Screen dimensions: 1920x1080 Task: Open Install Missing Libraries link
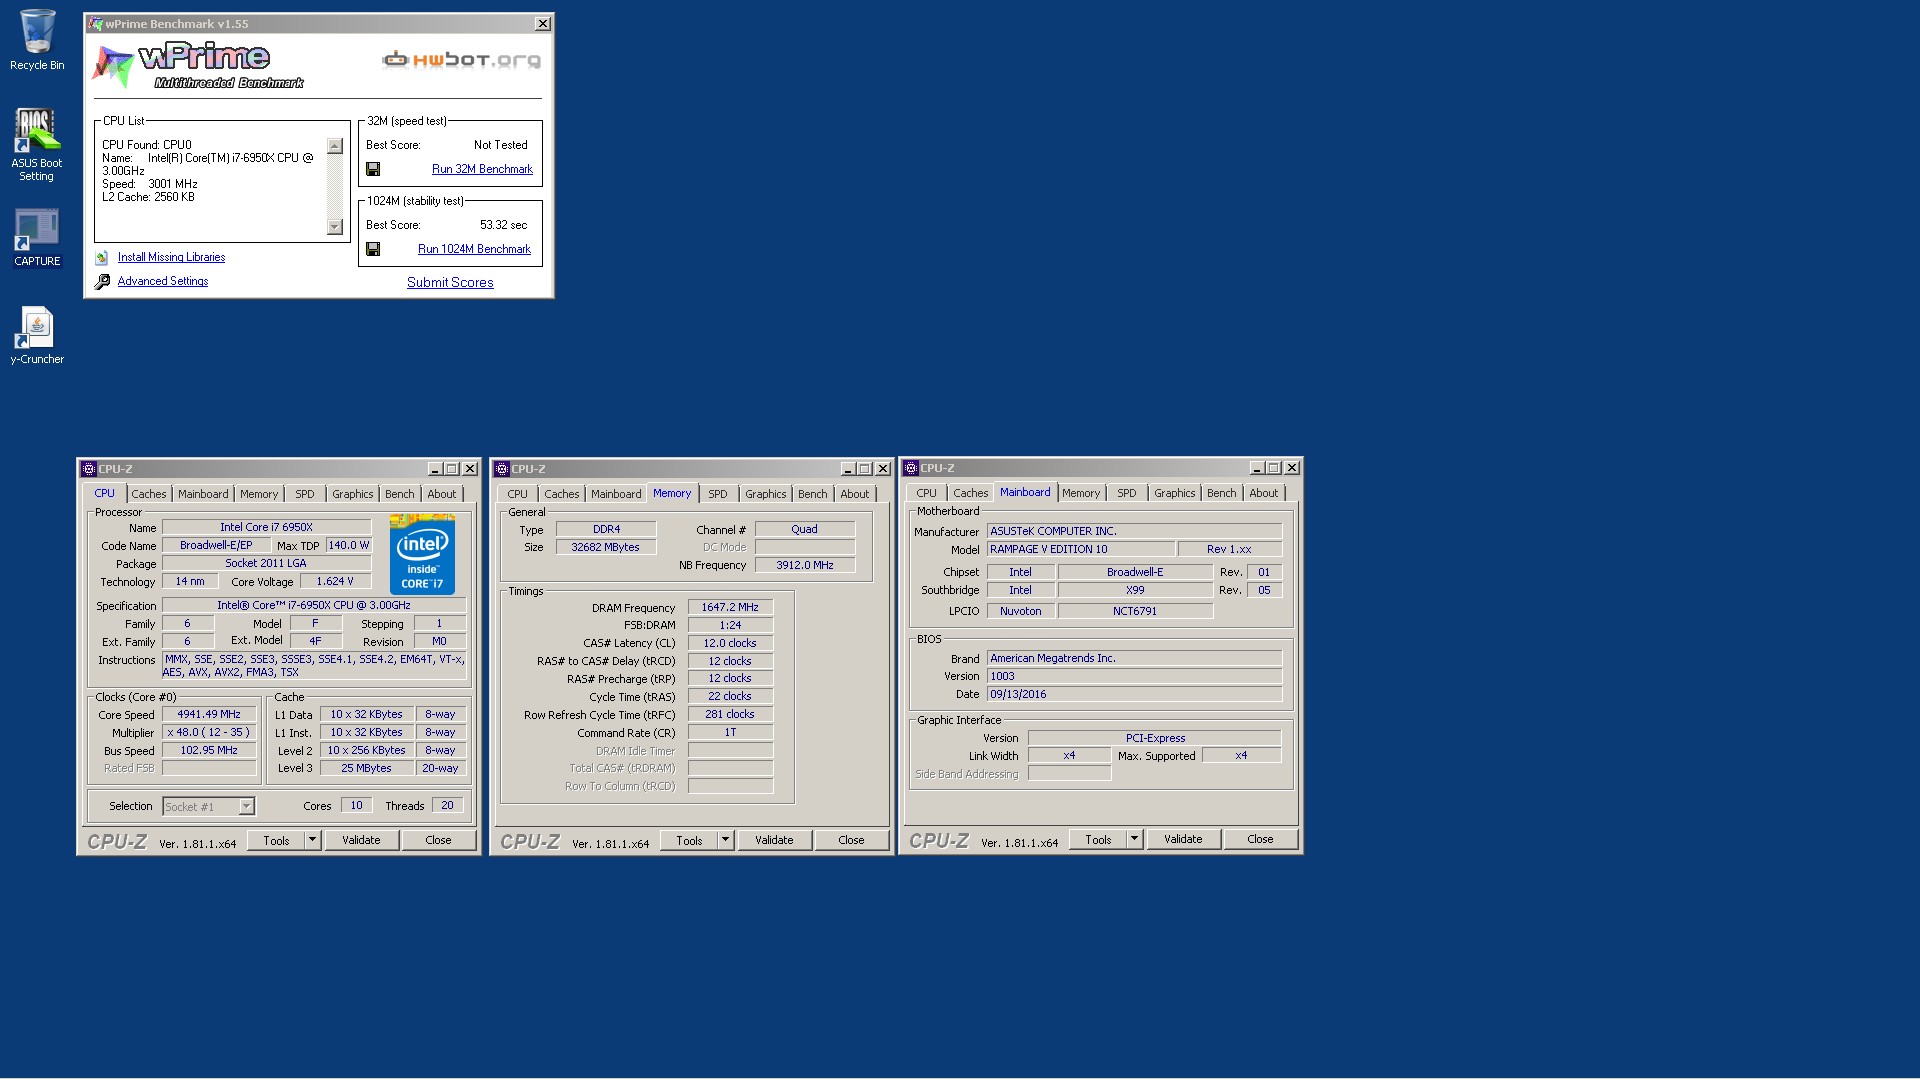pos(171,257)
